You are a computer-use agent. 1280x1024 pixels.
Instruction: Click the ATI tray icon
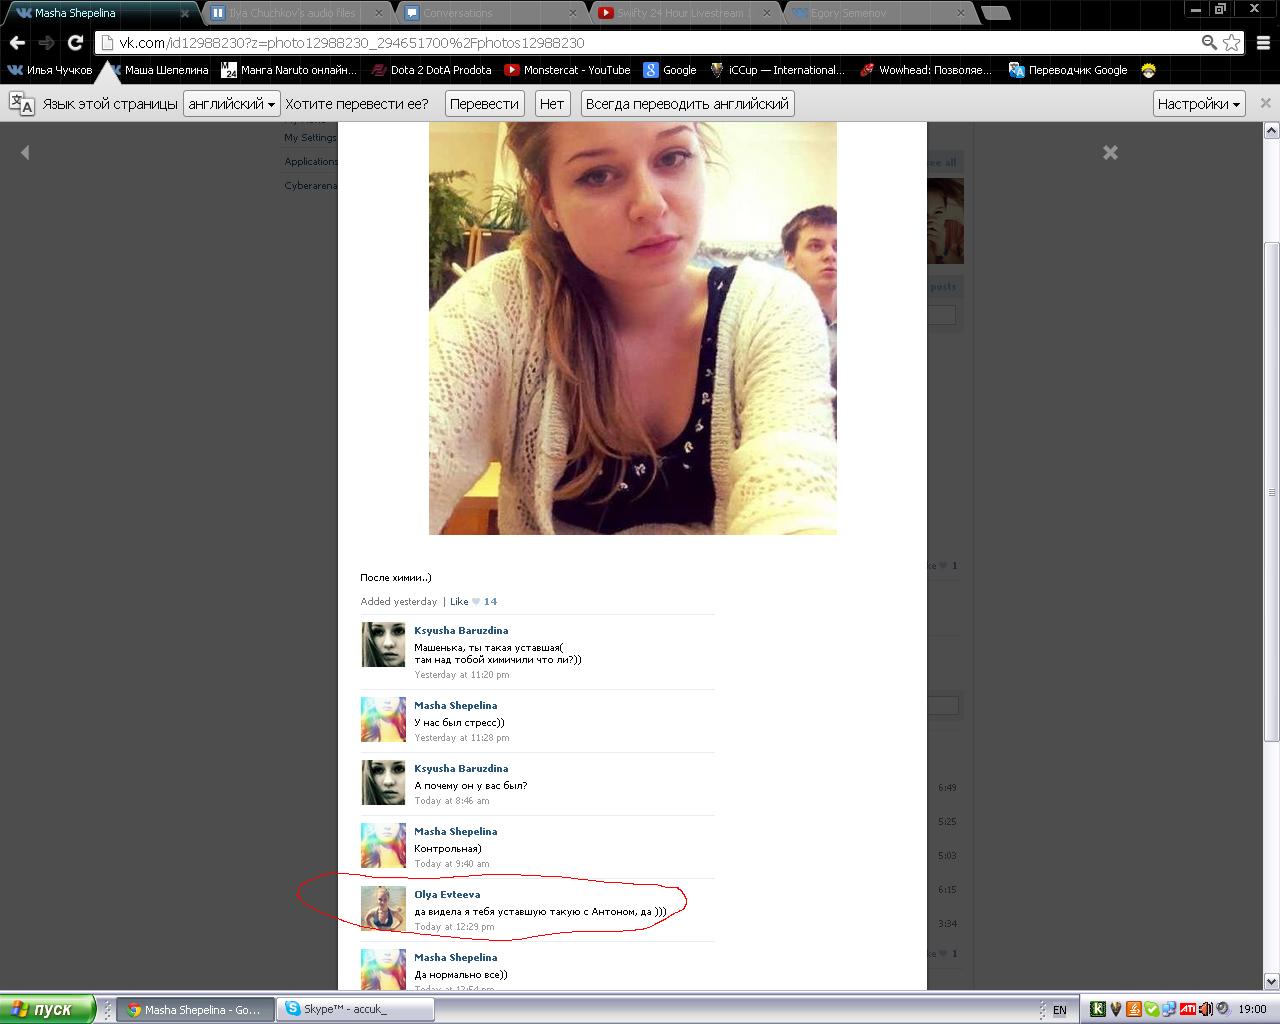(1188, 1009)
